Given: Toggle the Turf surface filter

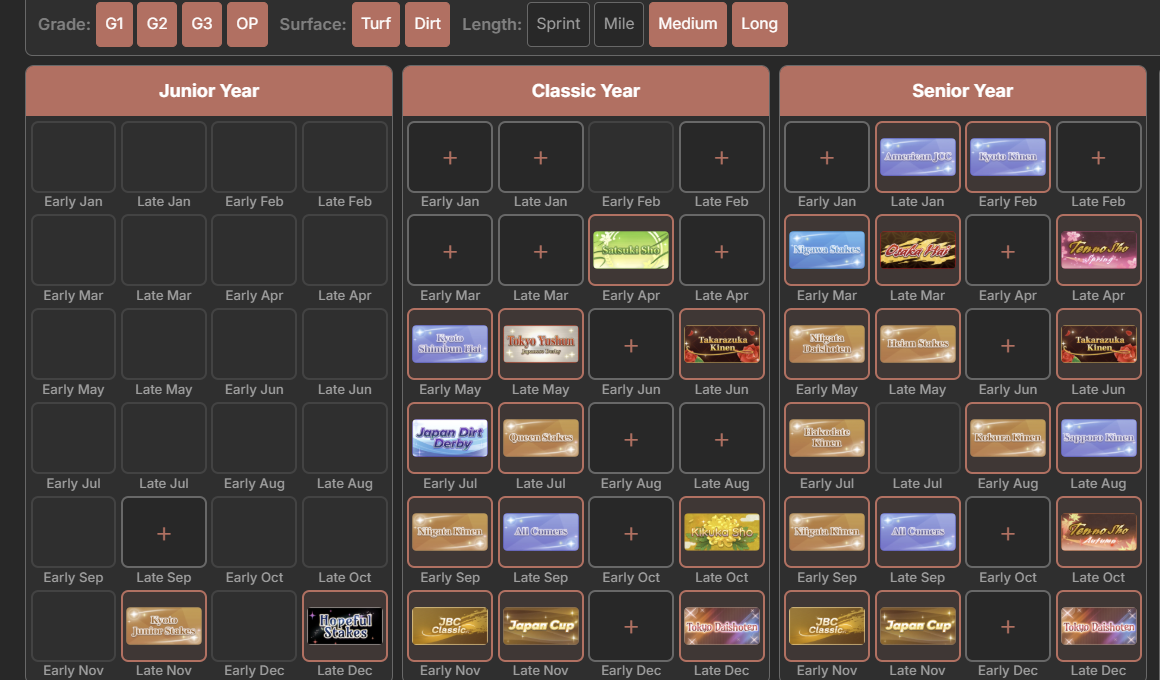Looking at the screenshot, I should pyautogui.click(x=376, y=24).
